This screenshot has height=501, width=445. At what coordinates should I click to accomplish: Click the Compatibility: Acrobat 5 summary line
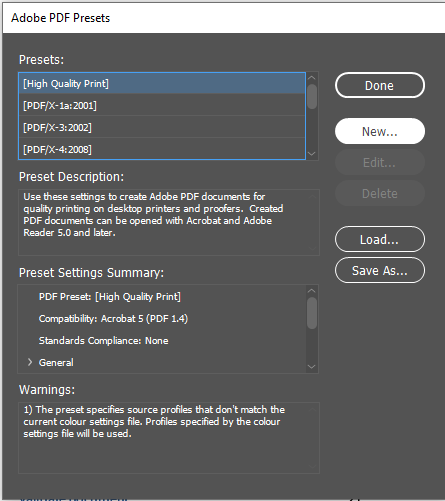[x=113, y=319]
